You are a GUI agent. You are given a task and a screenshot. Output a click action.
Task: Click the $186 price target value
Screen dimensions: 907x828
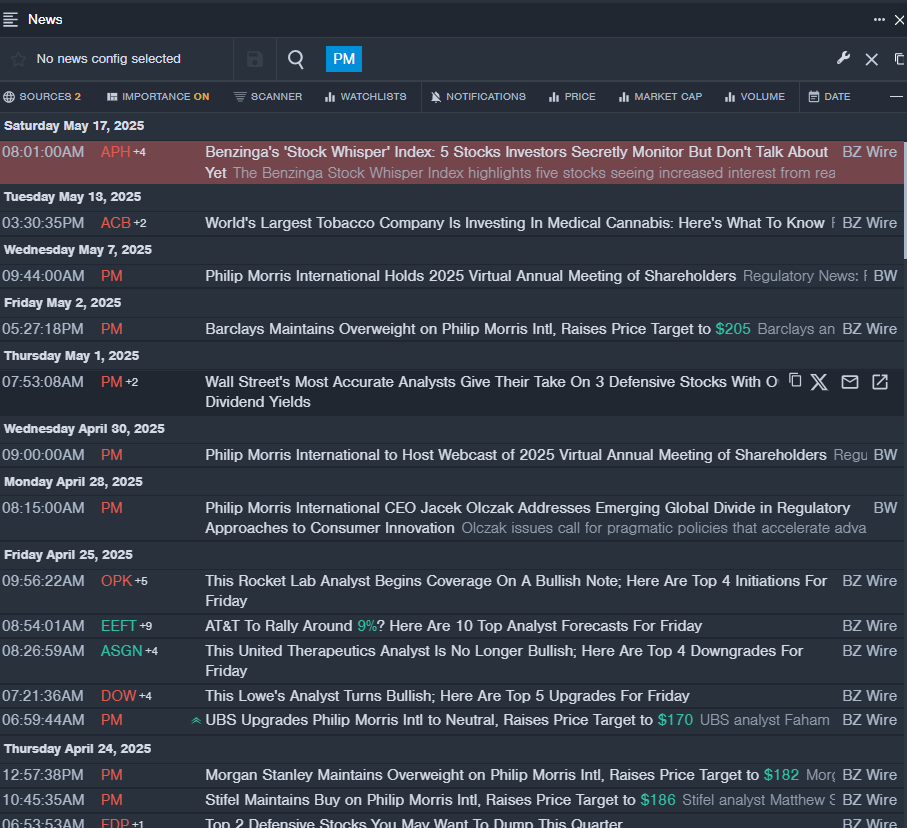pyautogui.click(x=658, y=800)
